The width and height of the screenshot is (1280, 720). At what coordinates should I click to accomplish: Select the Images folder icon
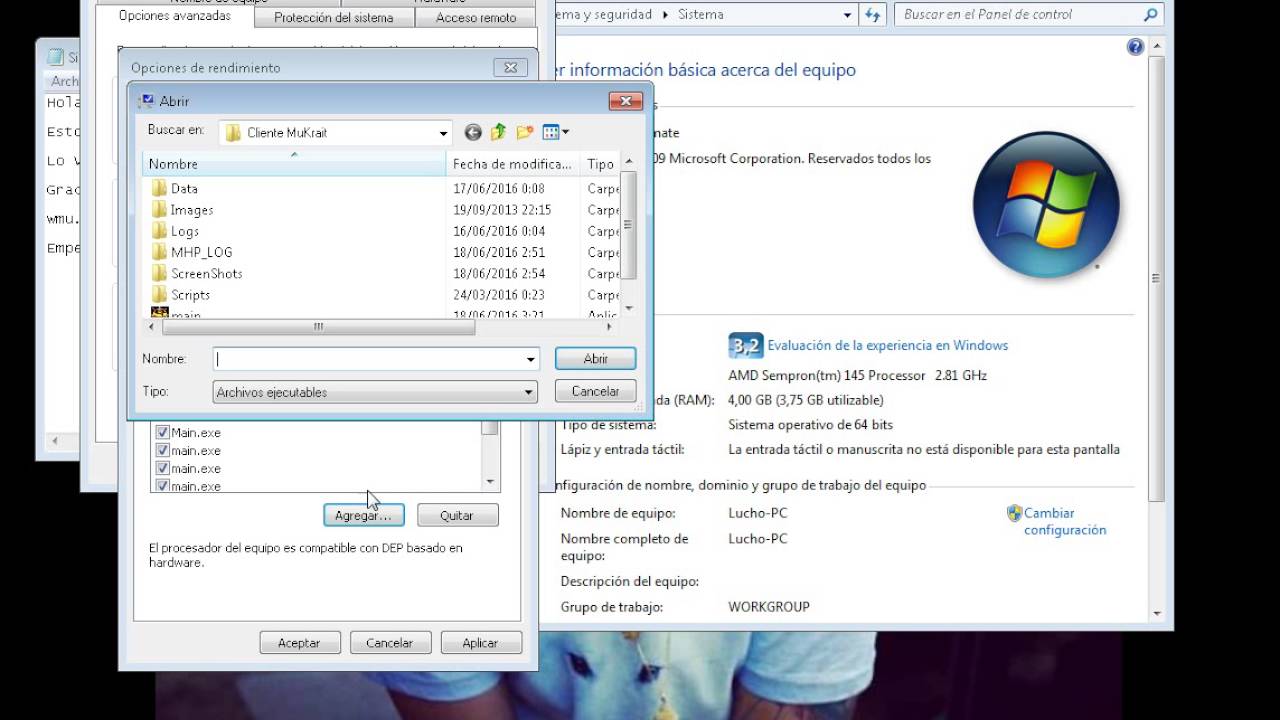pos(159,209)
